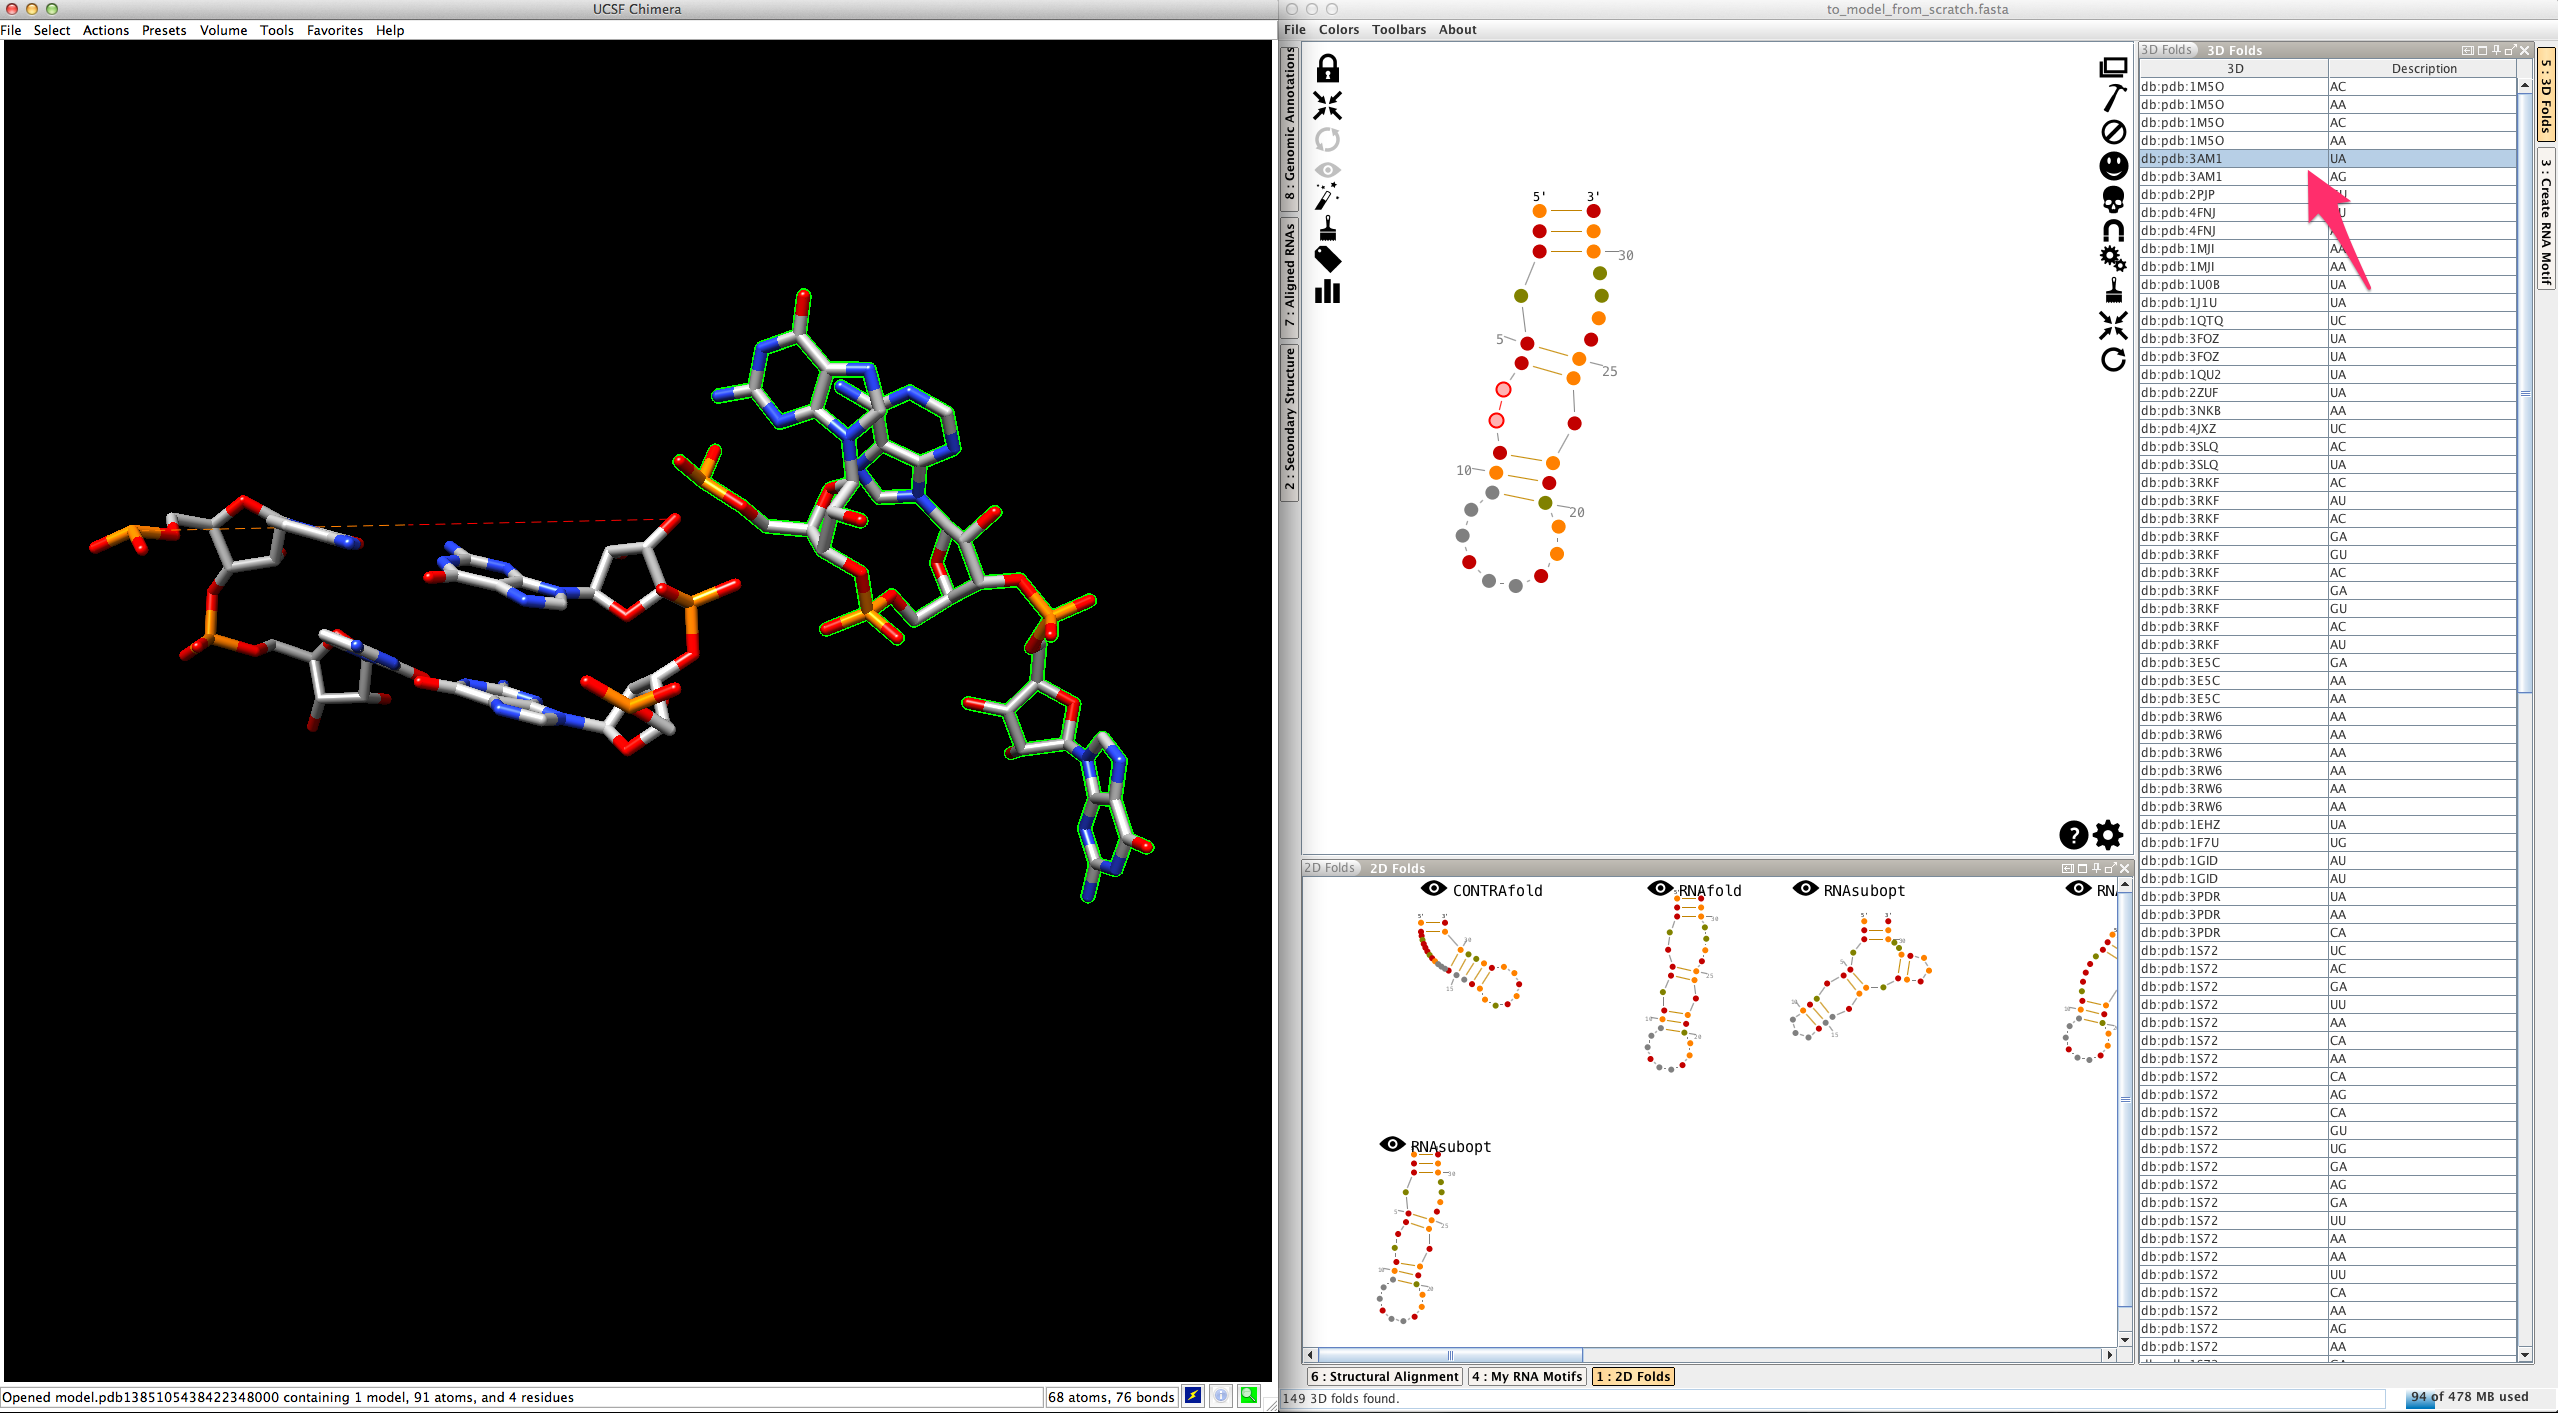Click the bar chart icon
Viewport: 2558px width, 1413px height.
pyautogui.click(x=1327, y=292)
